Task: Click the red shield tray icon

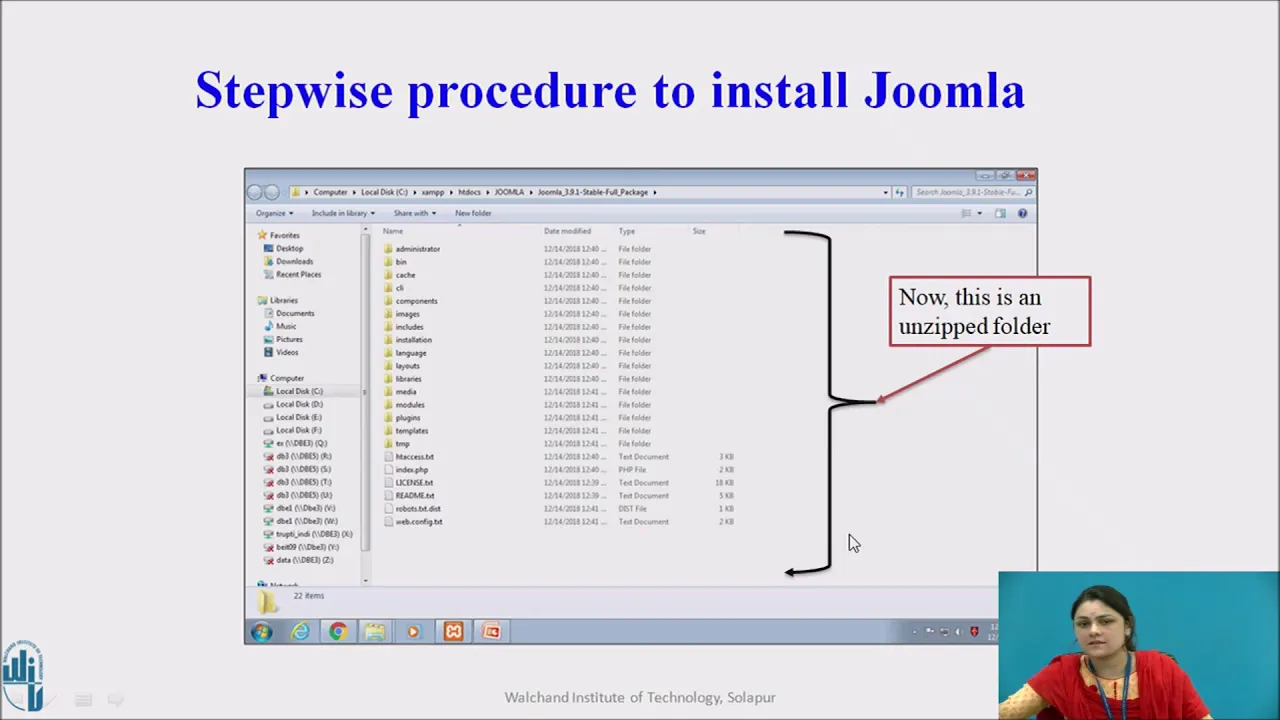Action: 974,631
